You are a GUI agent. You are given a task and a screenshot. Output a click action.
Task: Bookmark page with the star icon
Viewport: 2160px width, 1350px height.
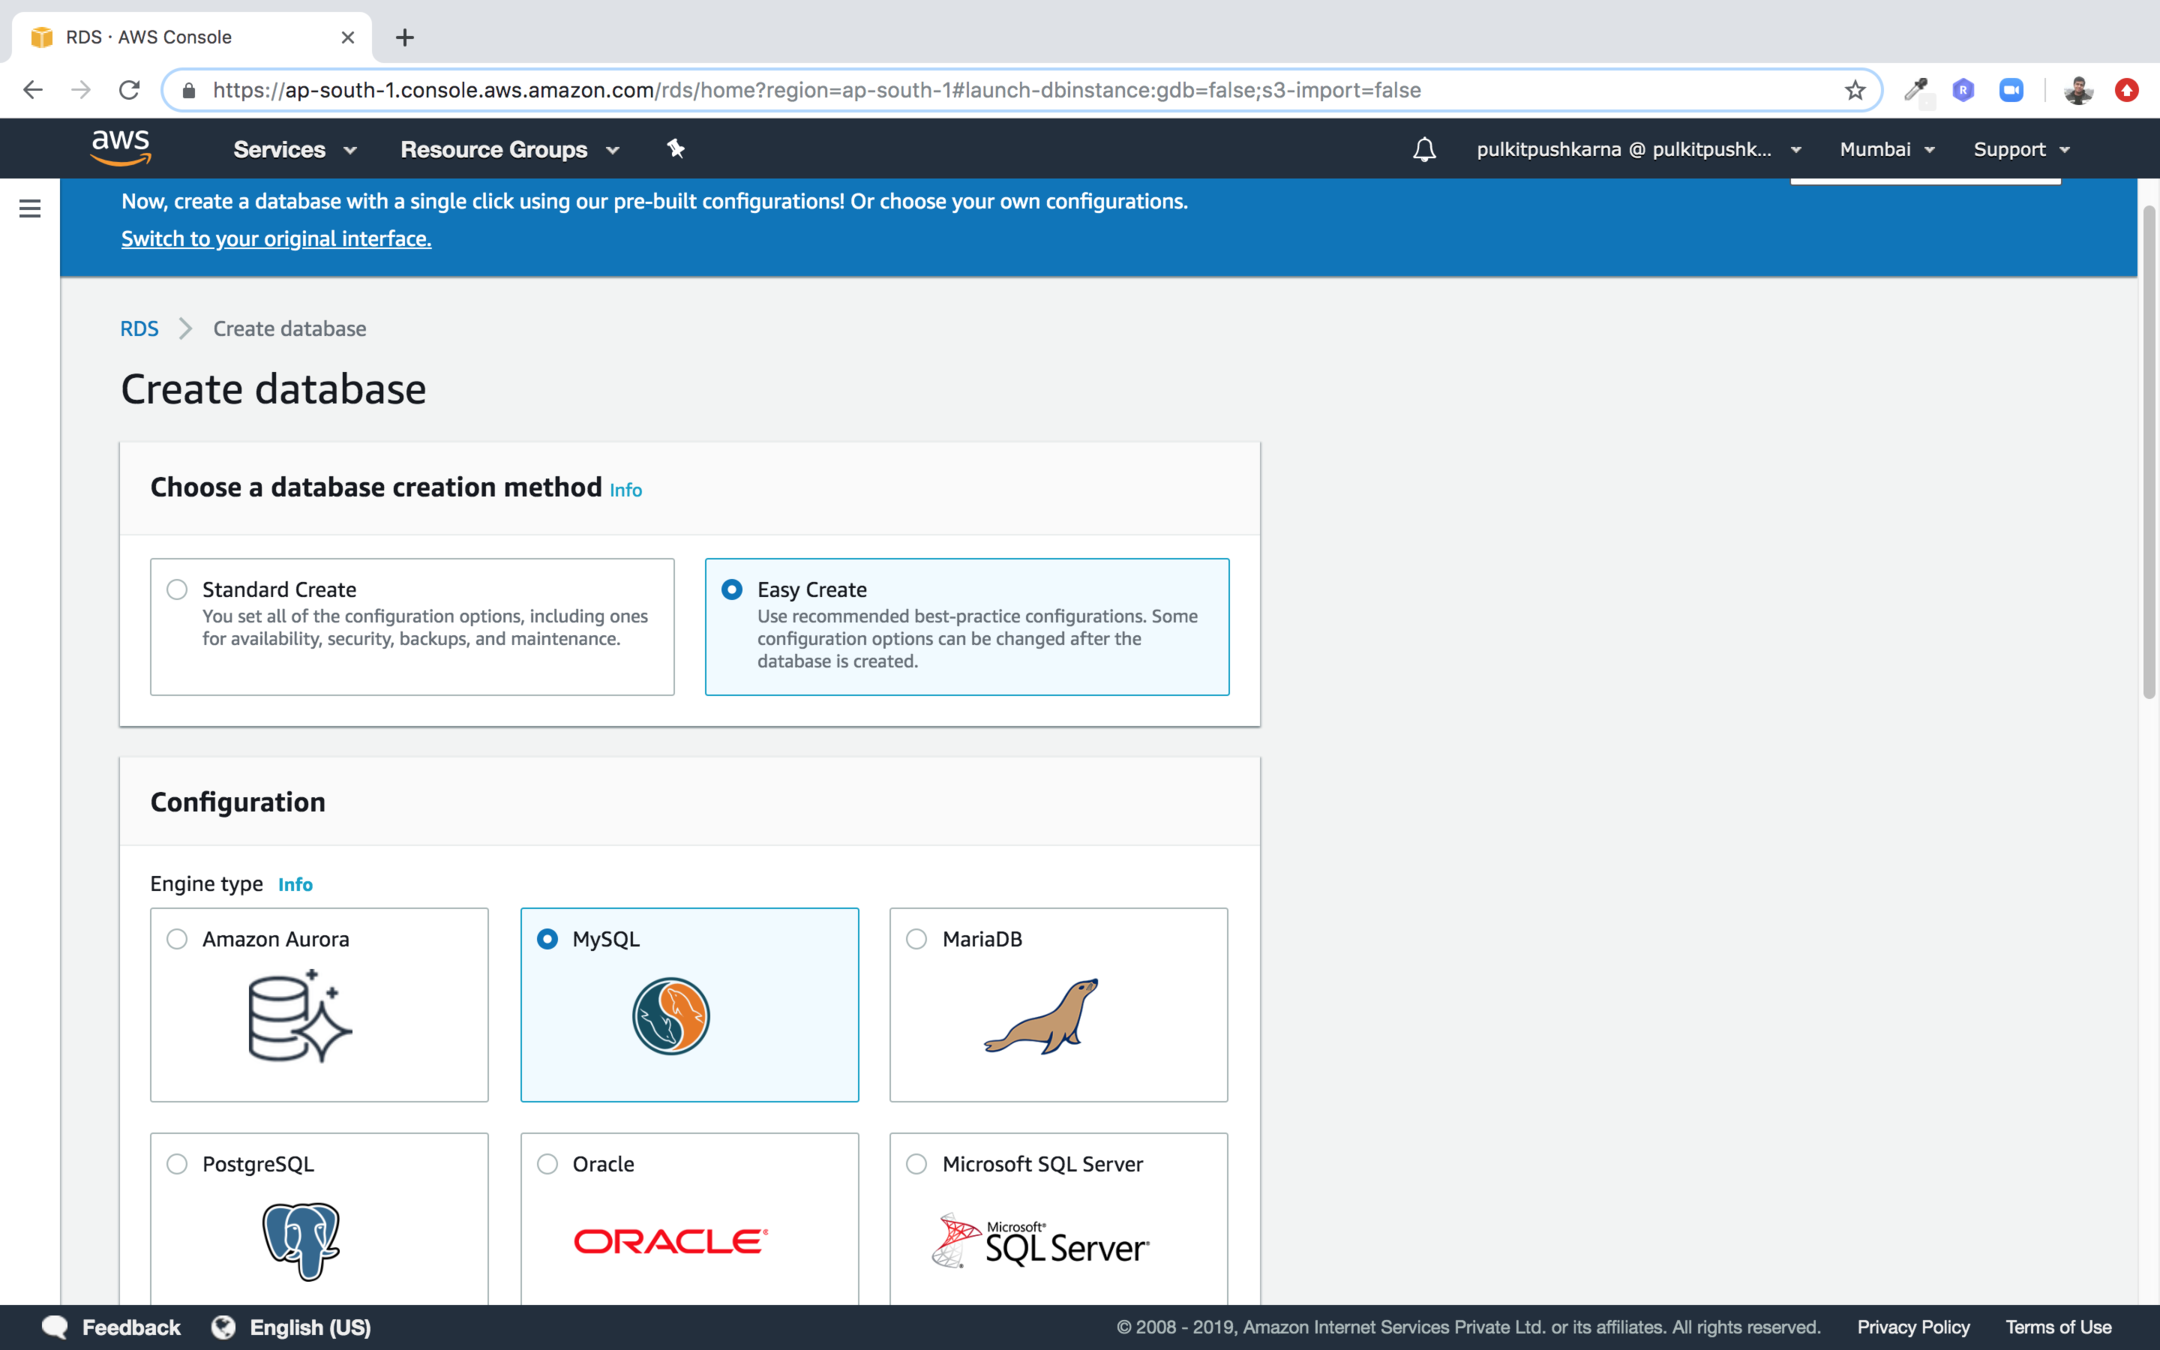click(x=1855, y=90)
